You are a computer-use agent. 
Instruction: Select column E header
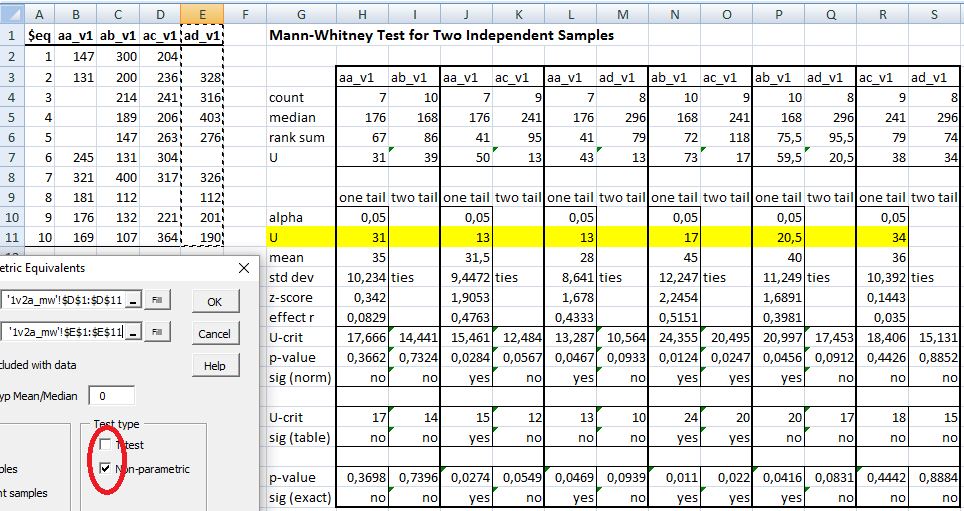(x=202, y=14)
